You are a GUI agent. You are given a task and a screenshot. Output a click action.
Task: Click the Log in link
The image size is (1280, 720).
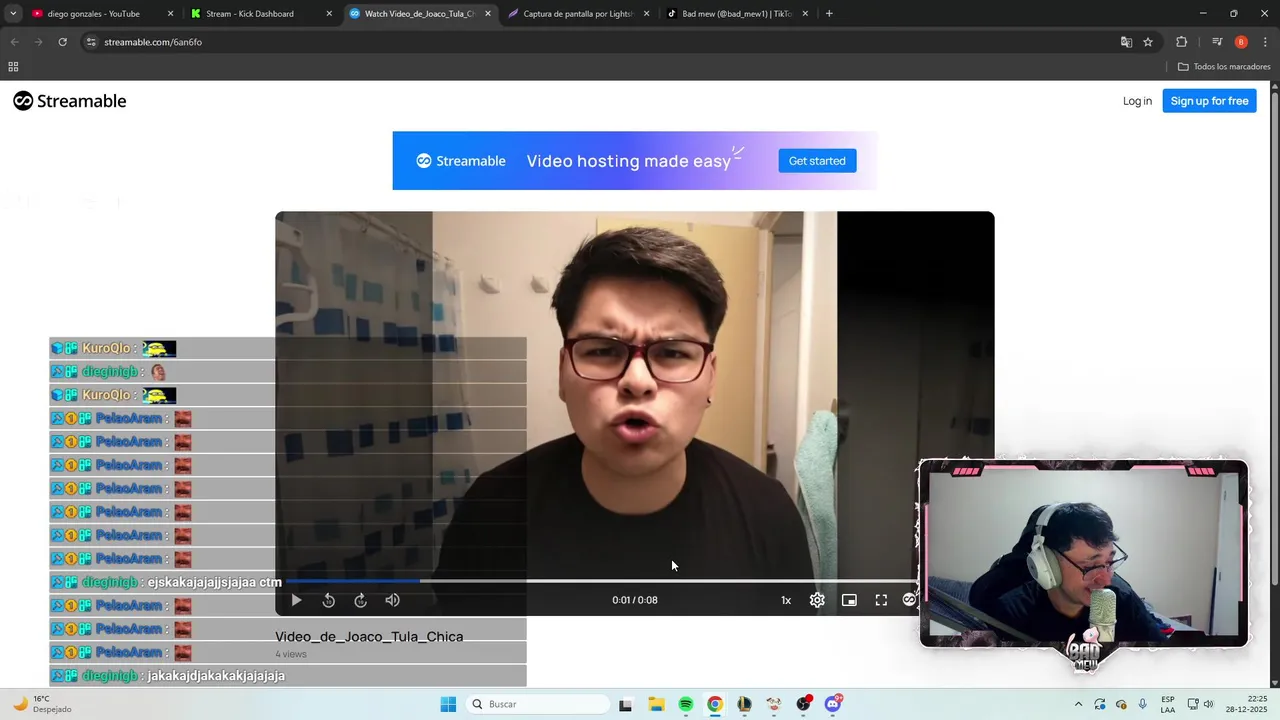point(1137,101)
